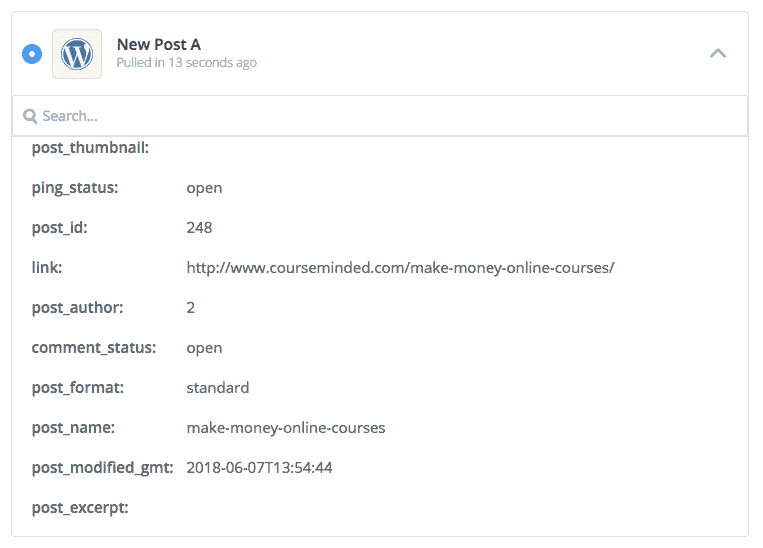Click the link field label
763x548 pixels.
point(47,268)
